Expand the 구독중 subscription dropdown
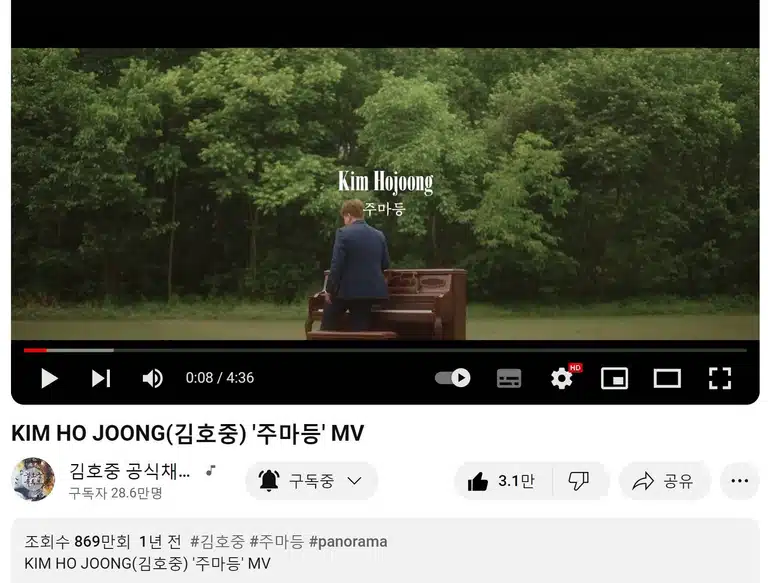This screenshot has height=583, width=768. pos(312,481)
